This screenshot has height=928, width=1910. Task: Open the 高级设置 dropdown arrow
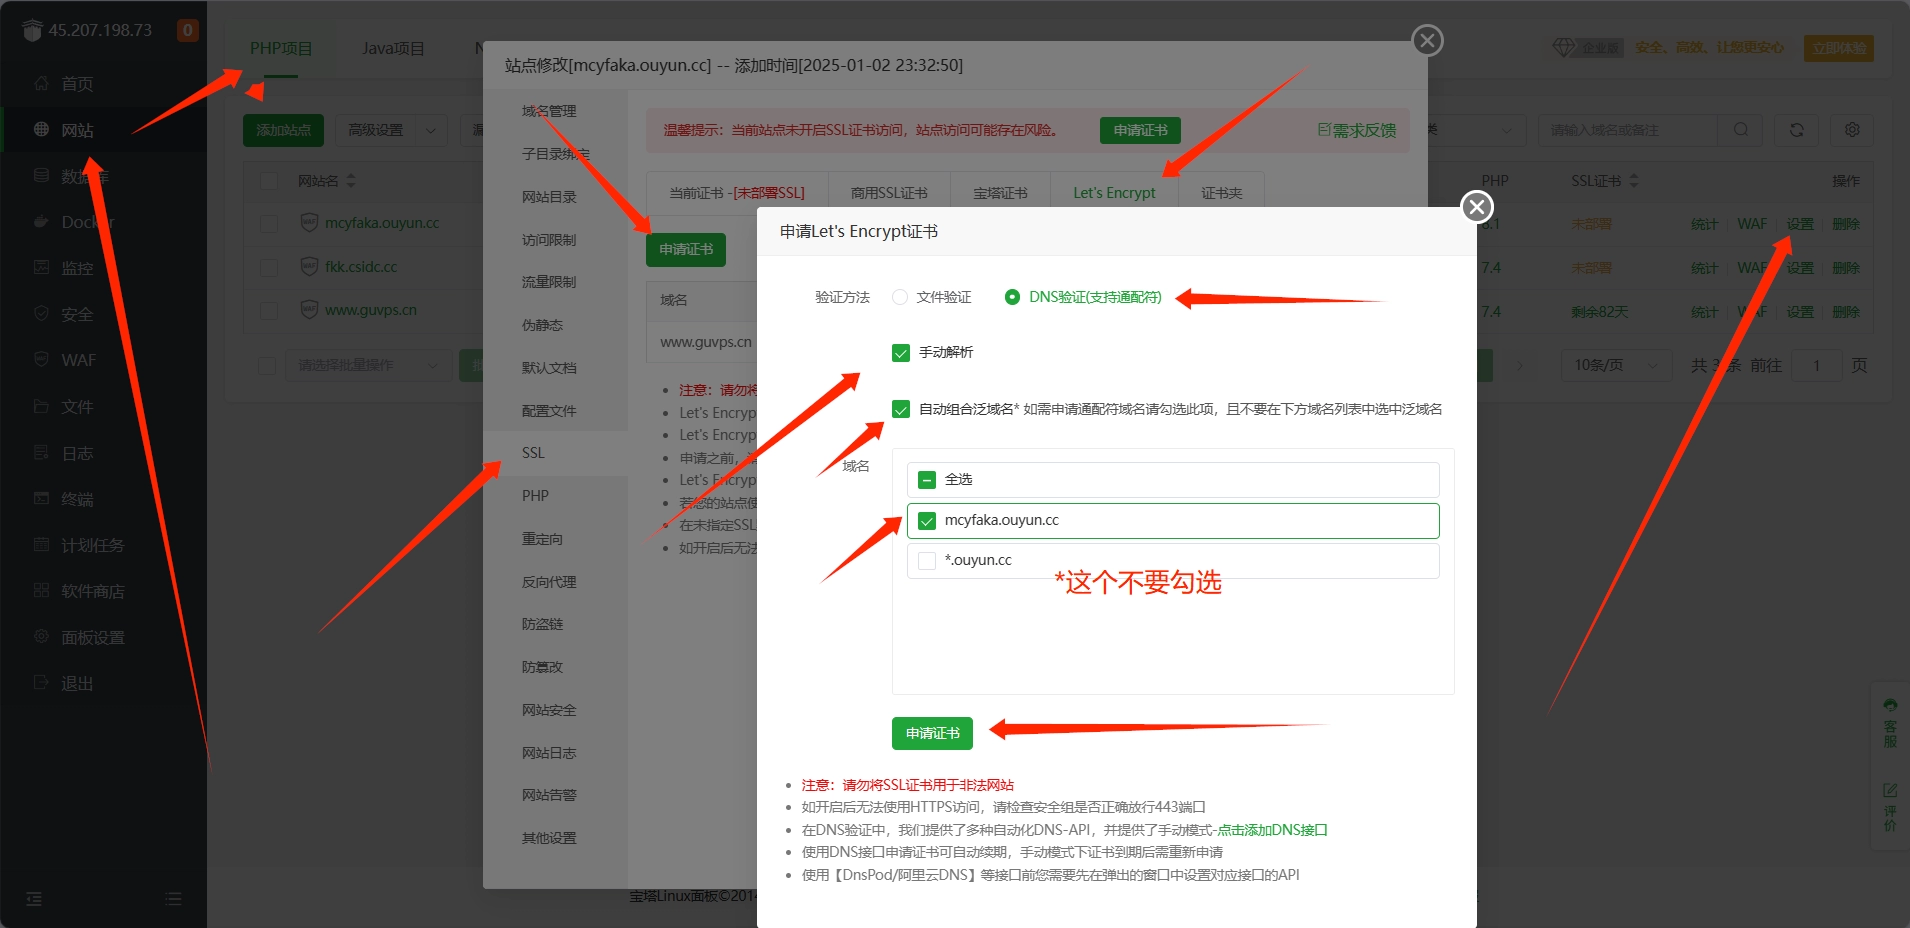click(x=431, y=130)
